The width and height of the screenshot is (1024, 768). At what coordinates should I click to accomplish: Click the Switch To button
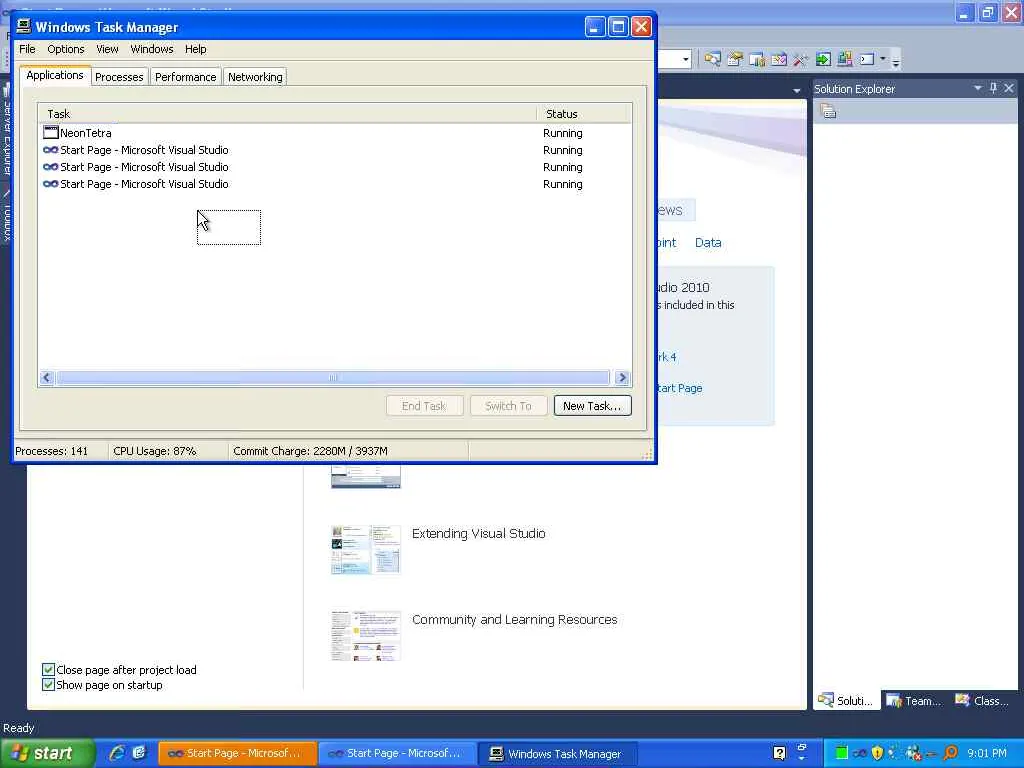click(x=508, y=406)
